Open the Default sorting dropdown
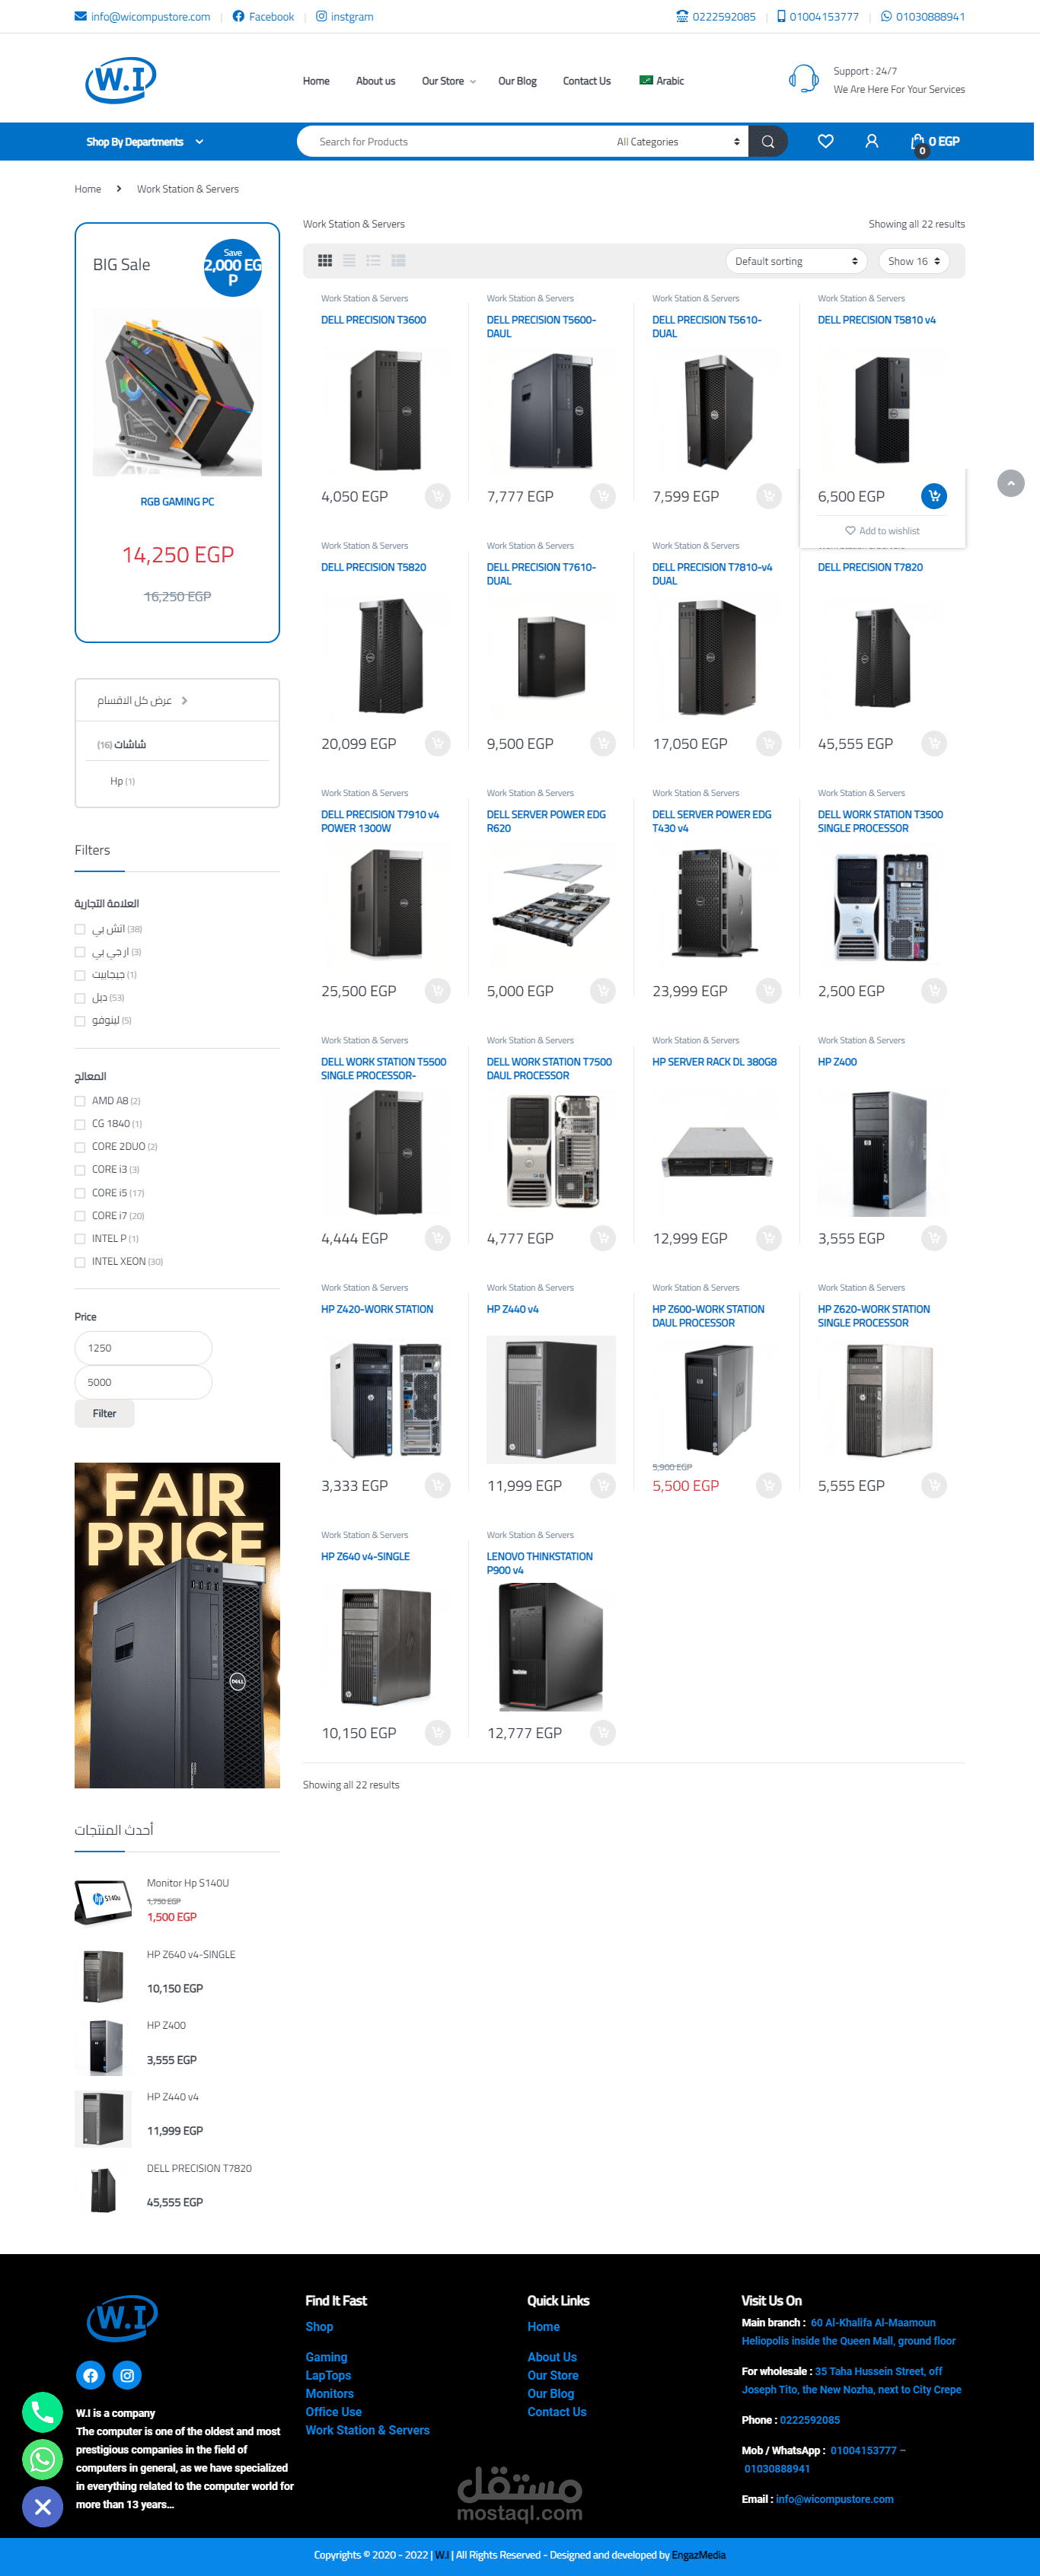This screenshot has height=2576, width=1040. [x=796, y=261]
